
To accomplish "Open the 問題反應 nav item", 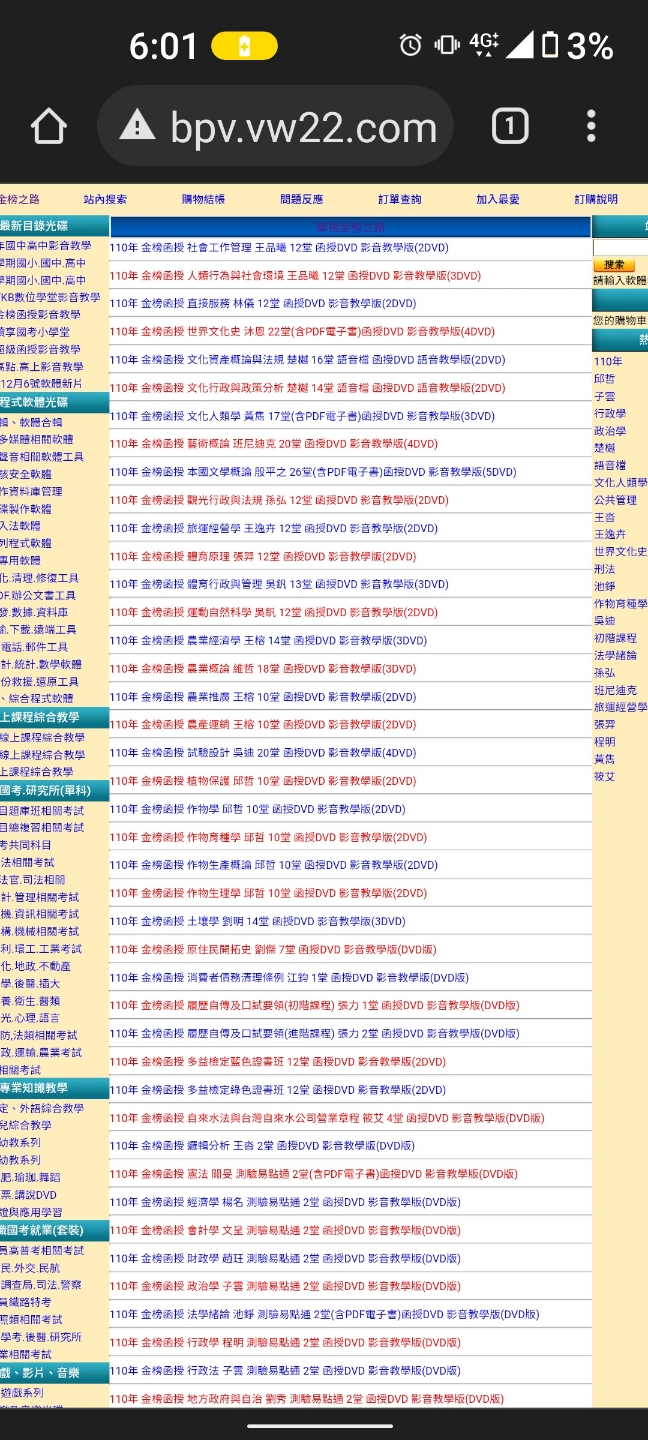I will coord(301,200).
